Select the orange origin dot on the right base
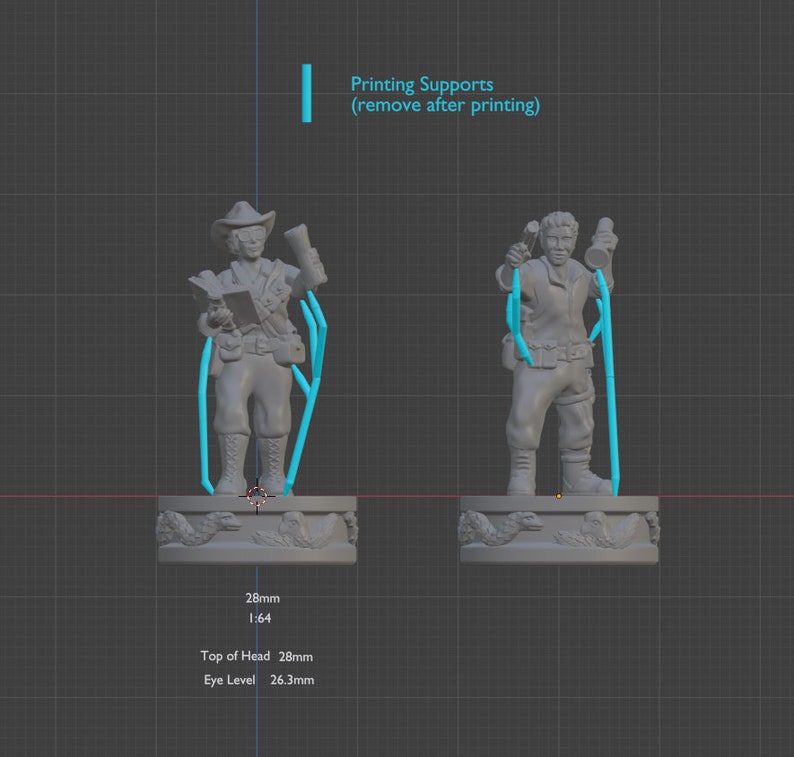 tap(559, 496)
